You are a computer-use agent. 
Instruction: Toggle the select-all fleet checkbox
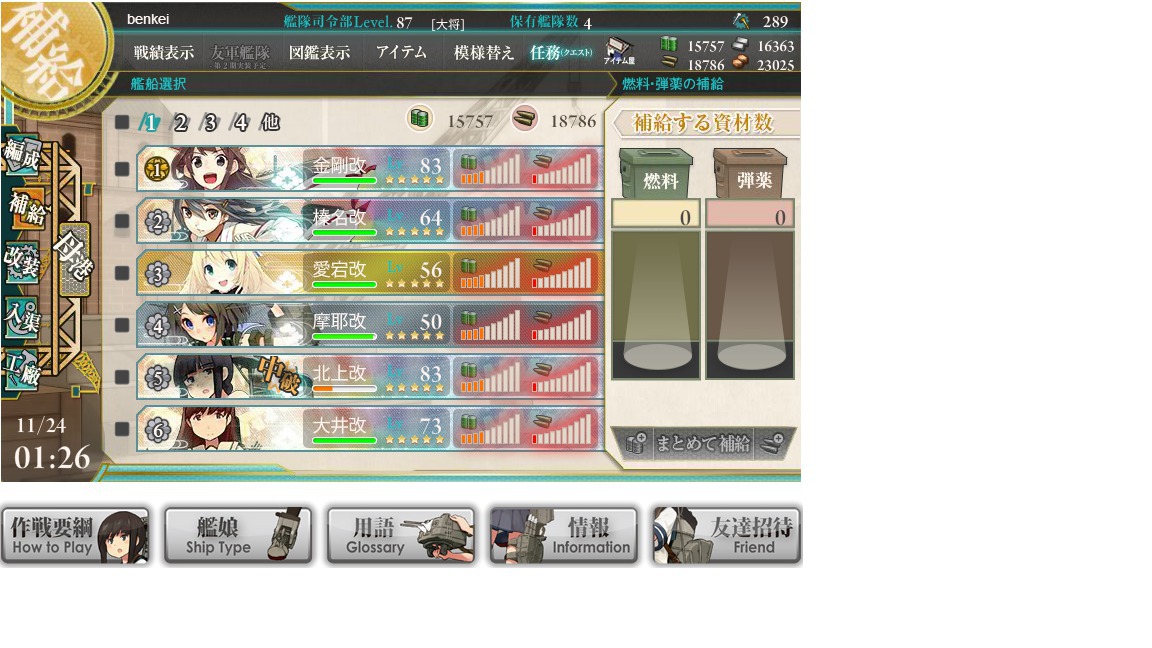122,122
